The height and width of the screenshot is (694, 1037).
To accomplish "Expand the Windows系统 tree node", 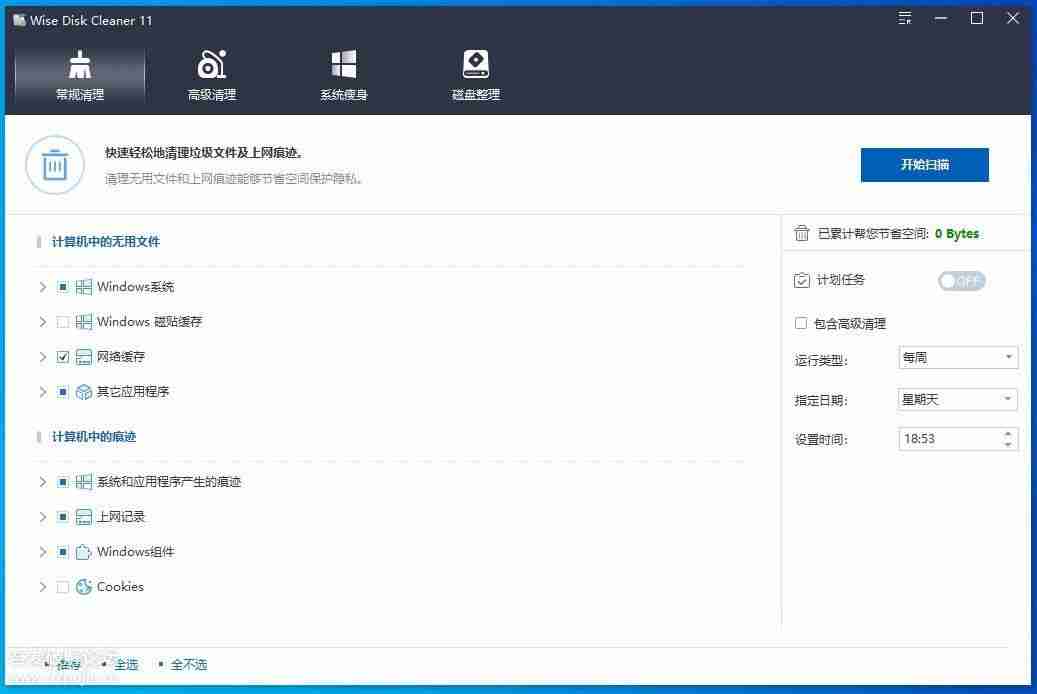I will pos(43,287).
